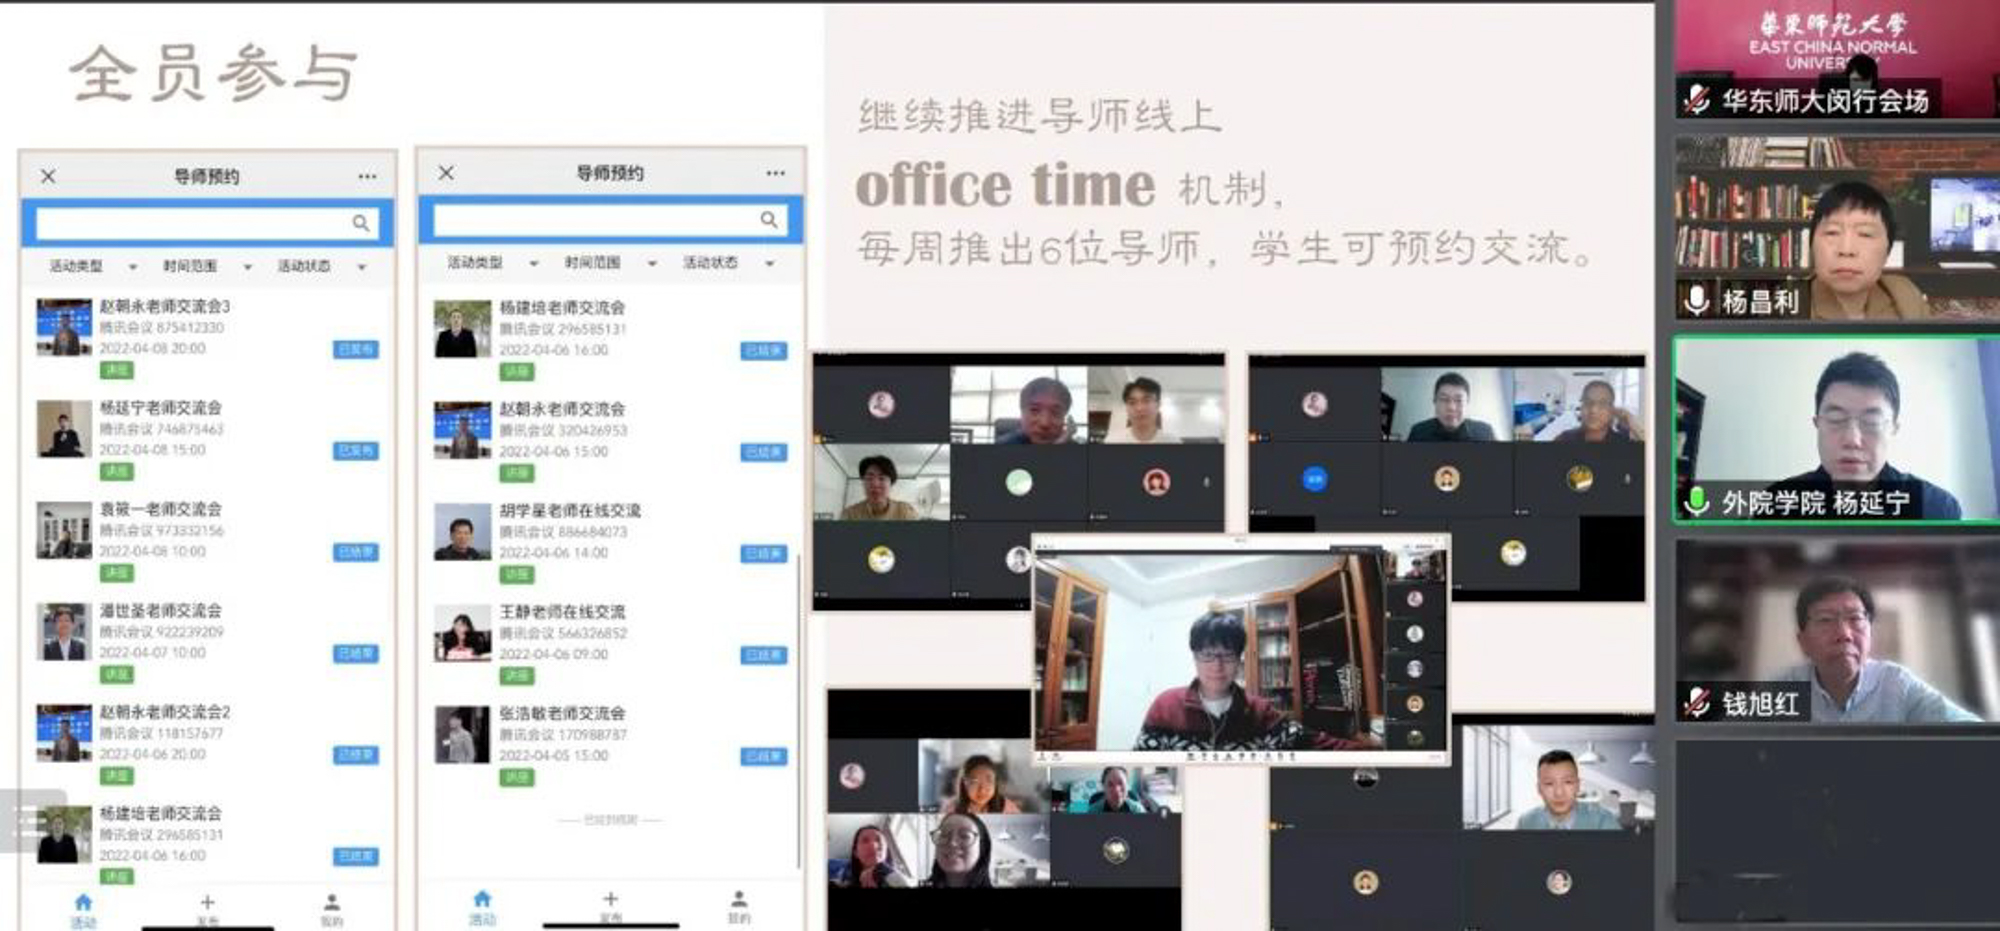
Task: Switch to the 我的 tab in right panel
Action: pos(738,905)
